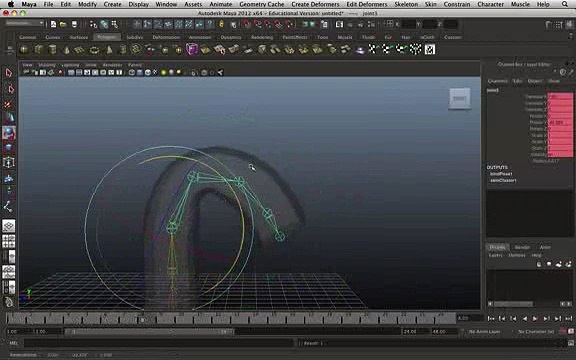
Task: Activate the Paint Selection tool
Action: tap(9, 104)
